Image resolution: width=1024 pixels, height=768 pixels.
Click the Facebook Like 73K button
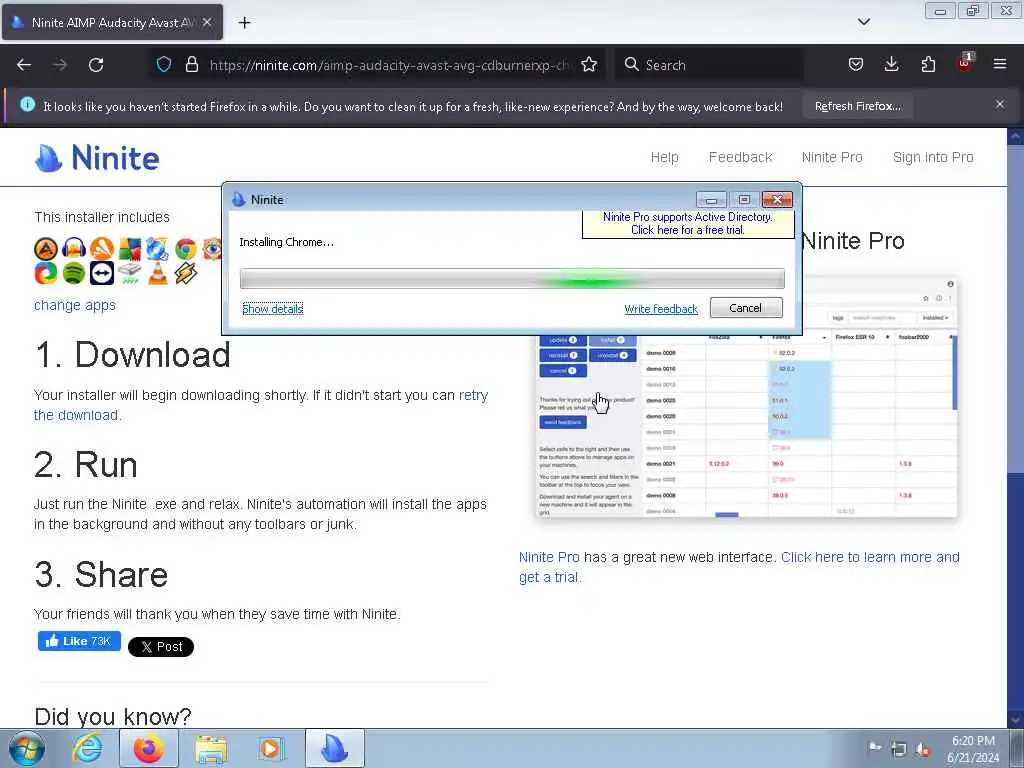click(79, 641)
